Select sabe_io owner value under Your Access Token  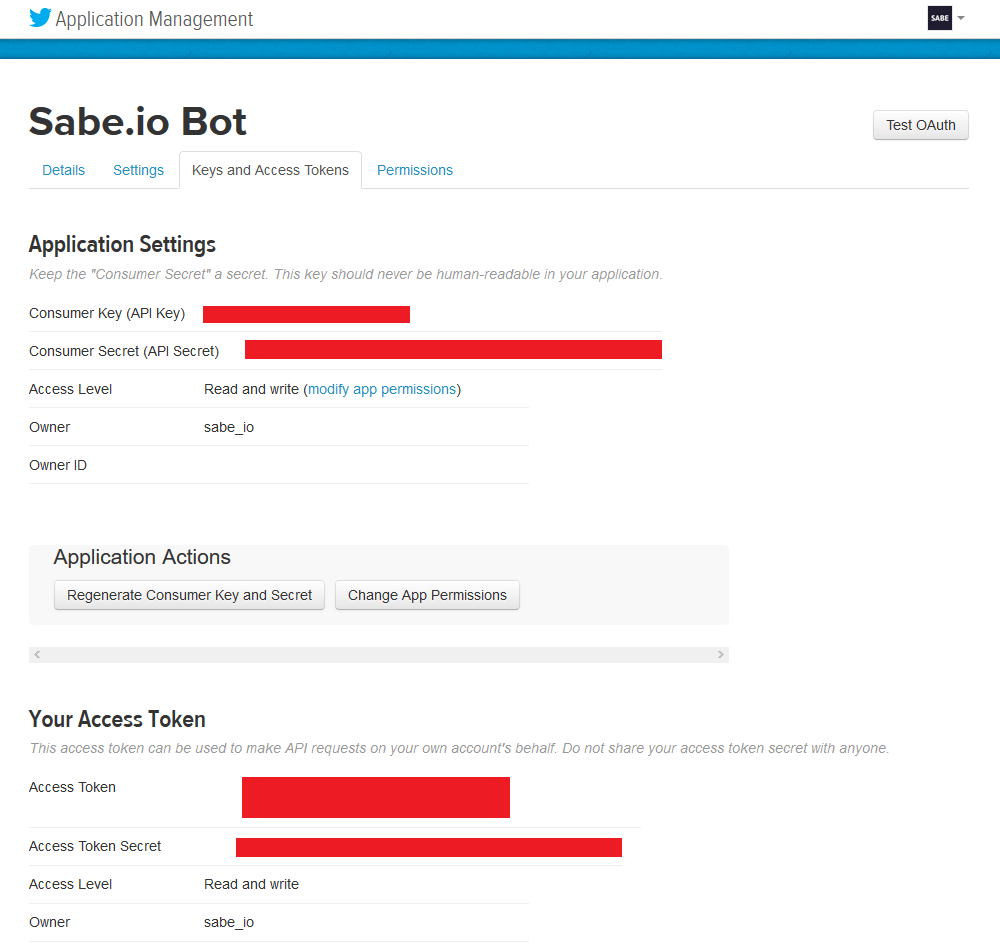click(229, 922)
